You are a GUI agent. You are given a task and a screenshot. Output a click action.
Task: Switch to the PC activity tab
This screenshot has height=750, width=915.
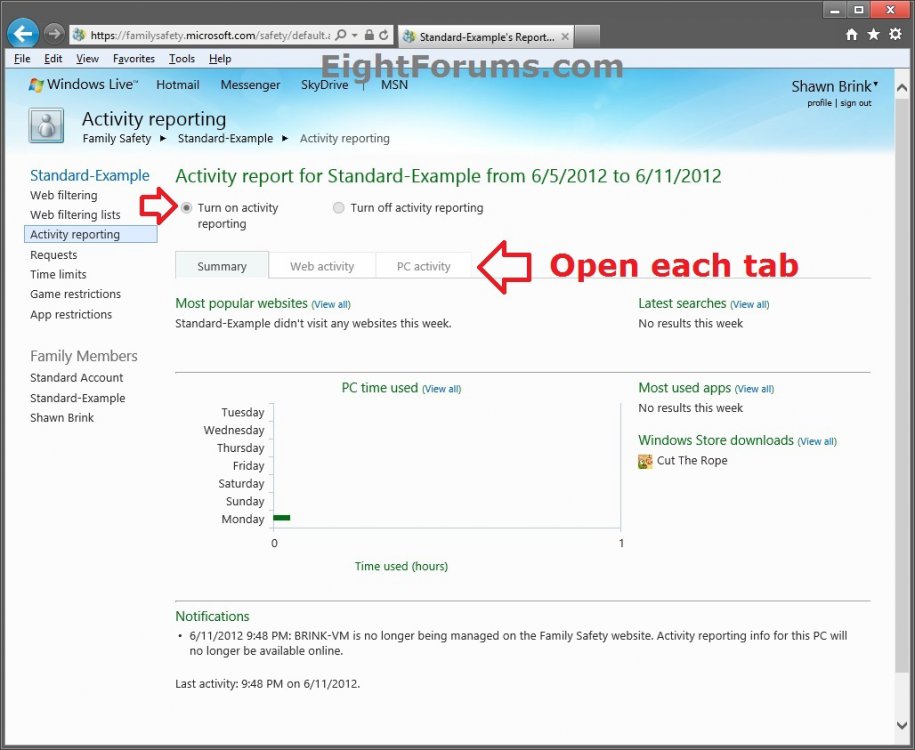click(x=423, y=266)
